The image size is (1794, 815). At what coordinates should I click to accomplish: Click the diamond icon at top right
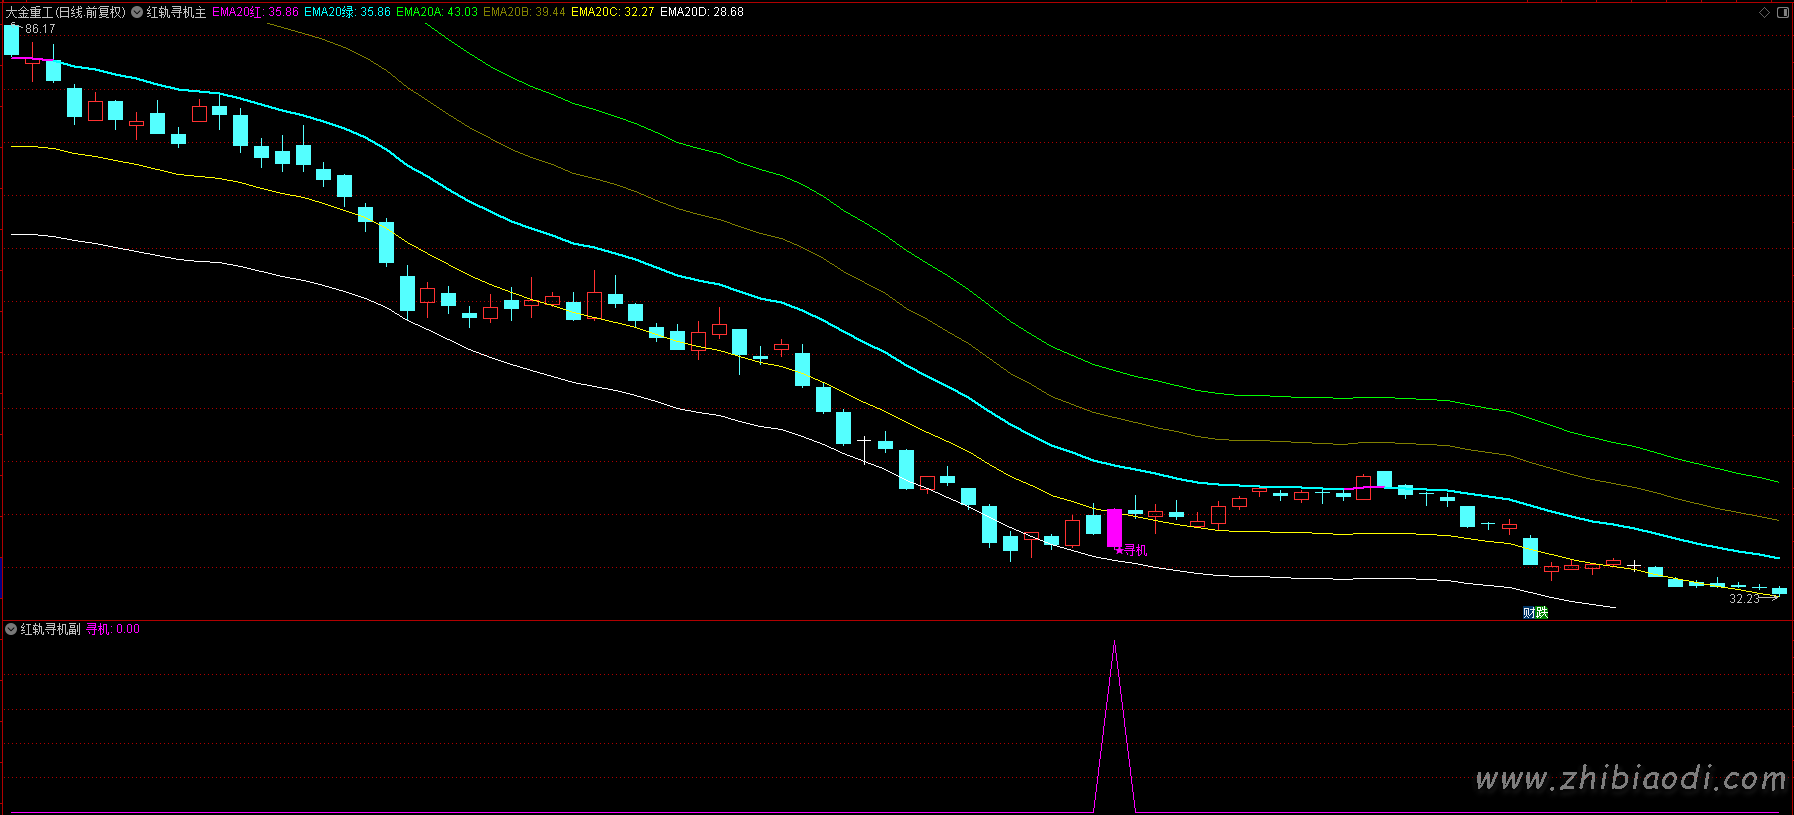pyautogui.click(x=1765, y=12)
